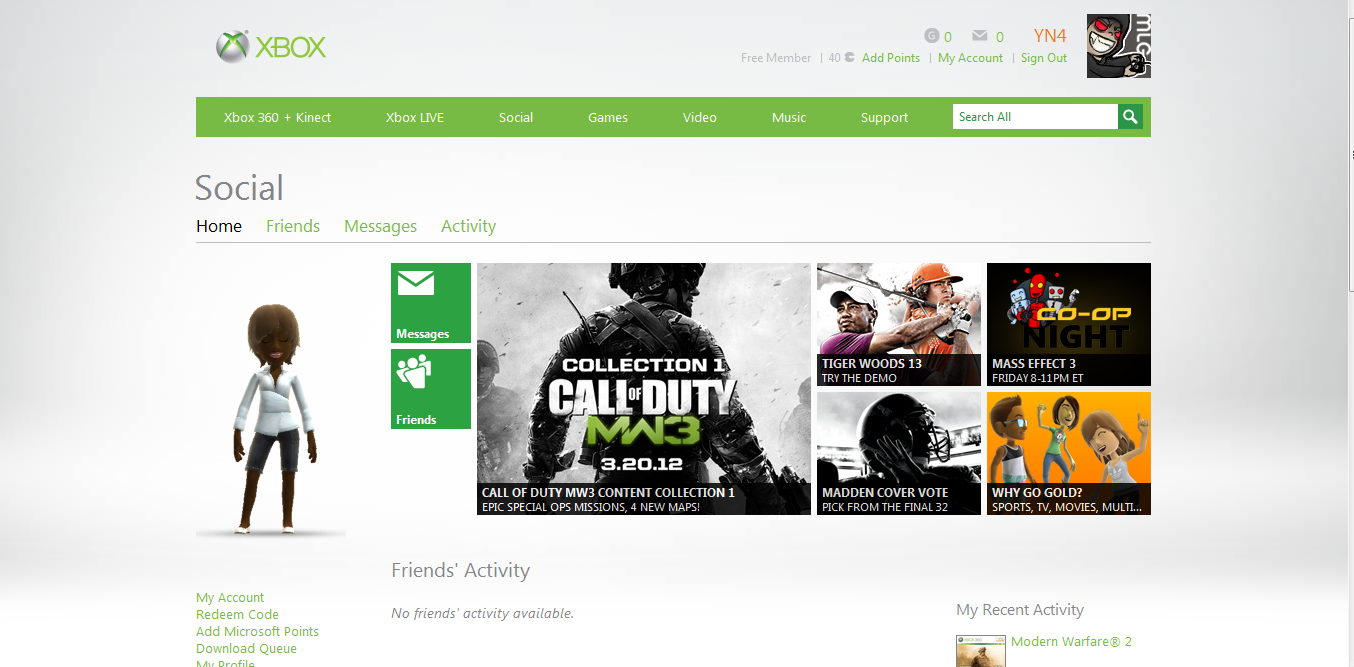Click the No friends' activity available text

[x=482, y=613]
